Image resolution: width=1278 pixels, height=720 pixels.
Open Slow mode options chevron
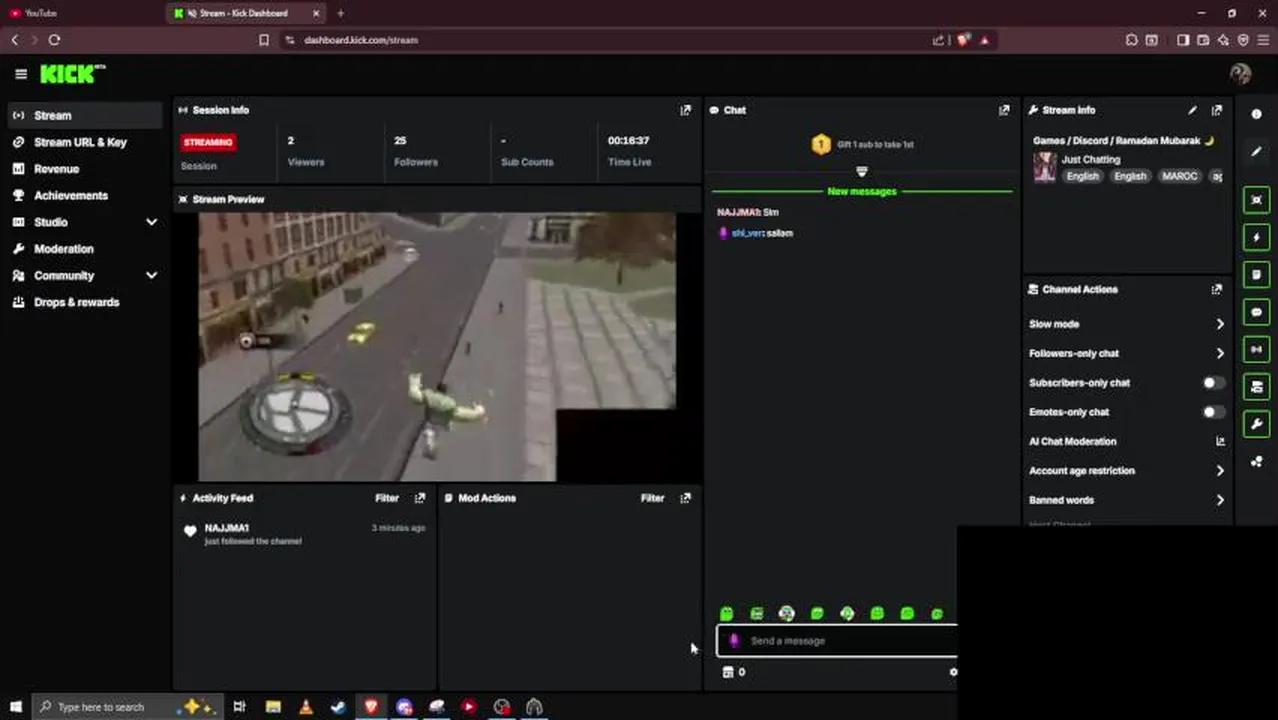(1220, 324)
